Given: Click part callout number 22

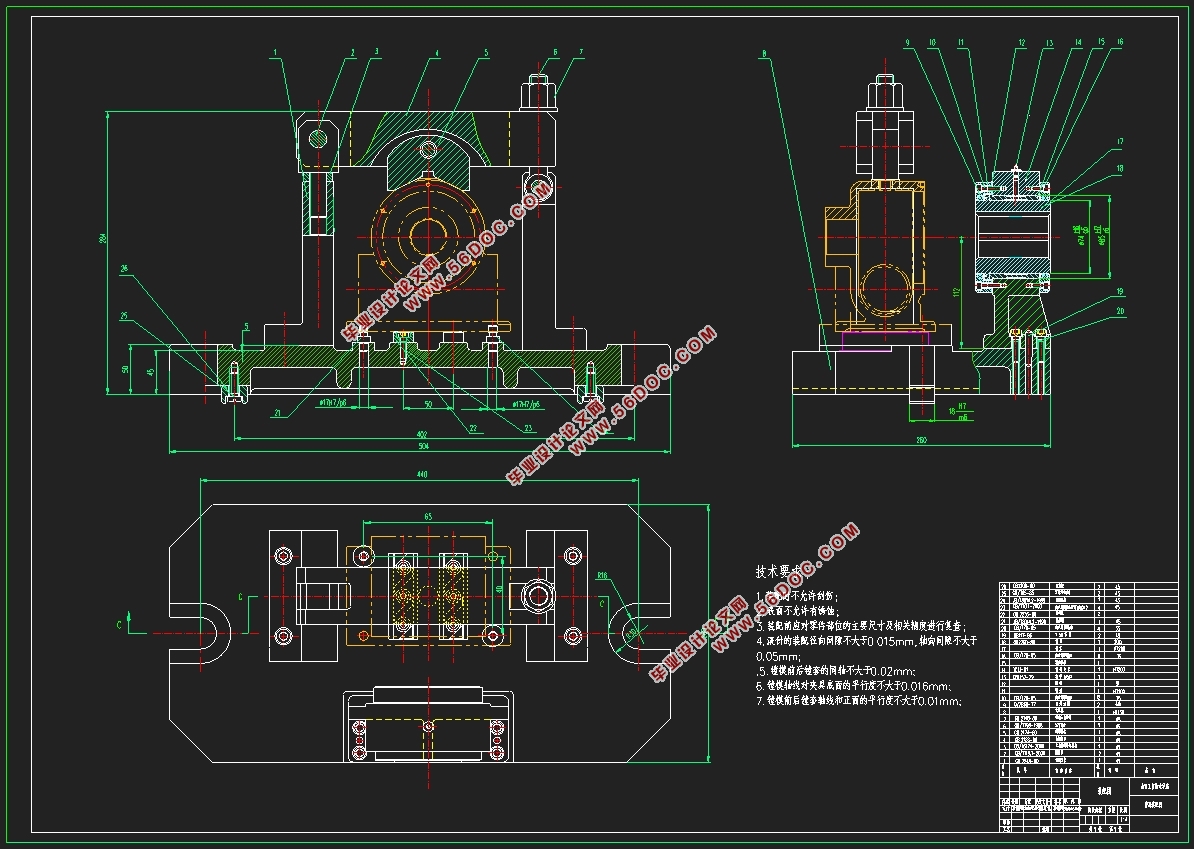Looking at the screenshot, I should 473,429.
